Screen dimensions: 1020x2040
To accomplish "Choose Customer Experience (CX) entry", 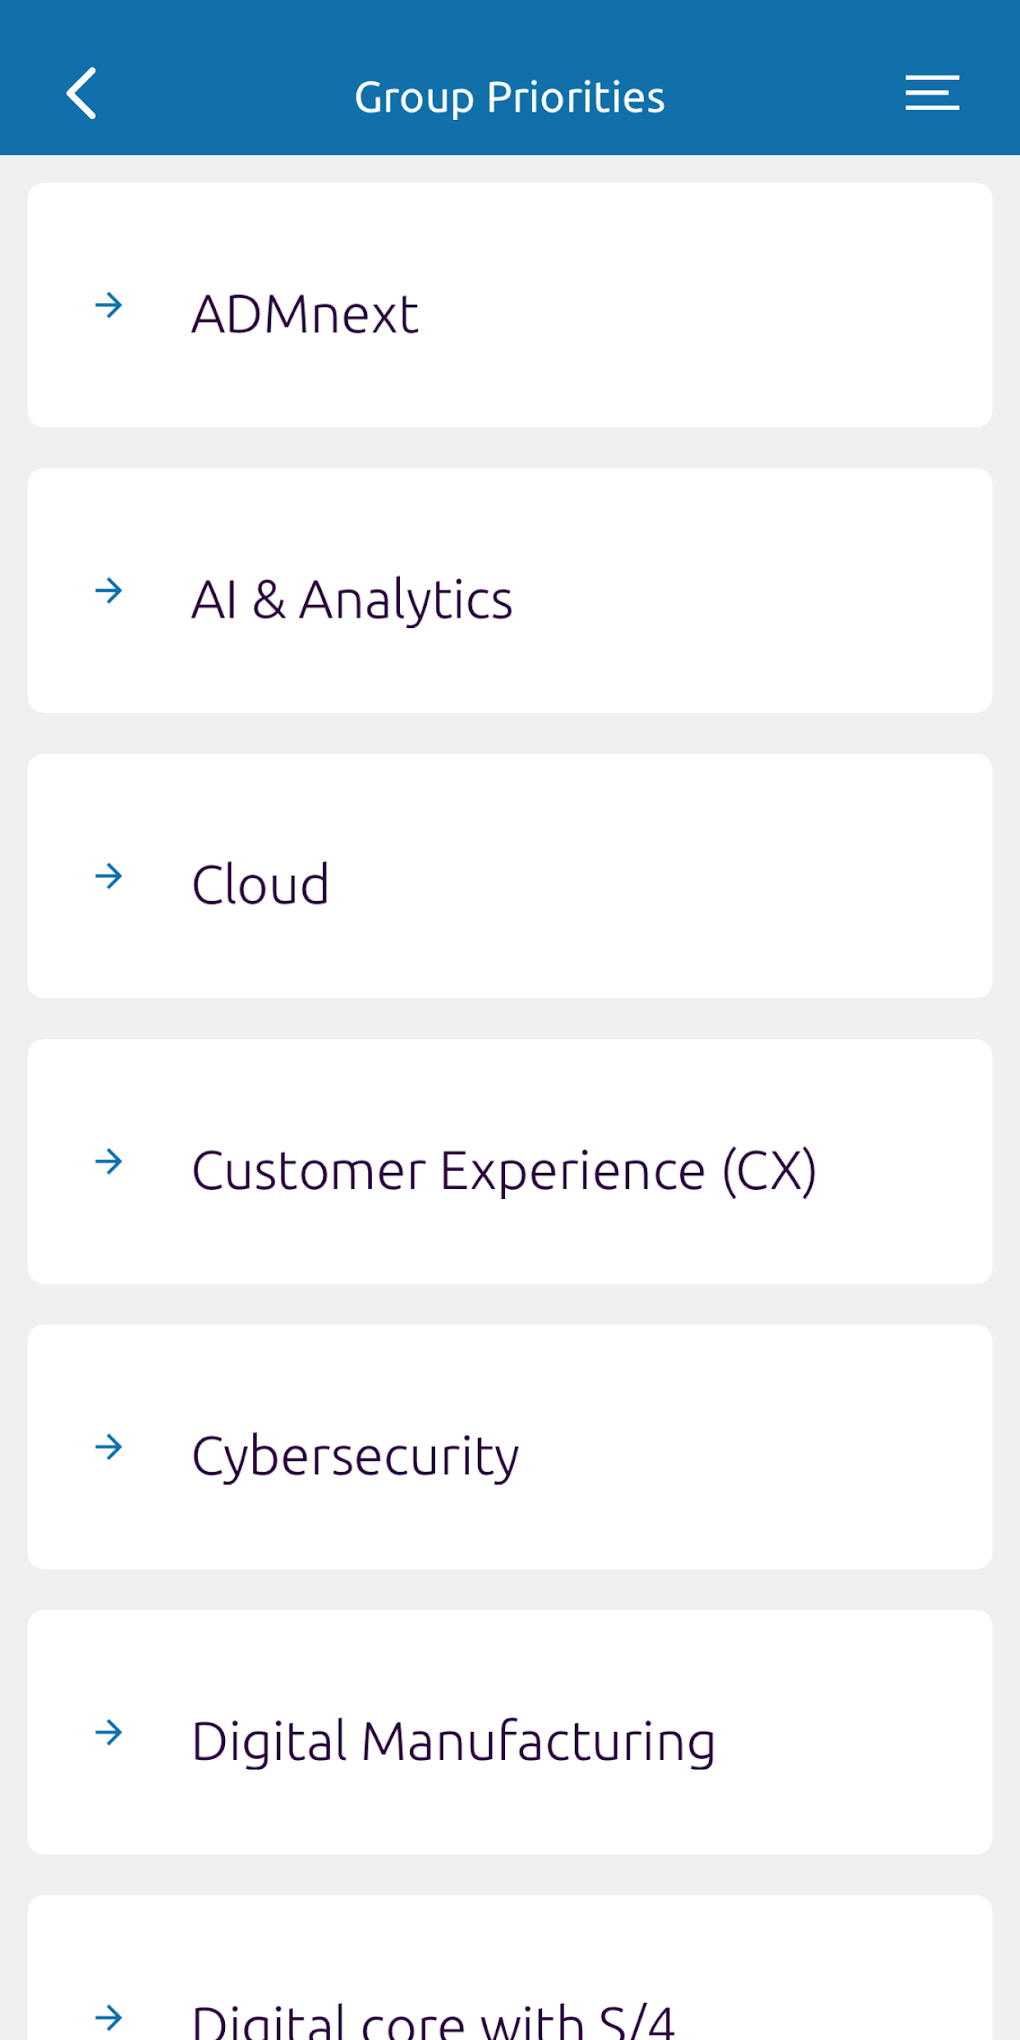I will click(504, 1171).
